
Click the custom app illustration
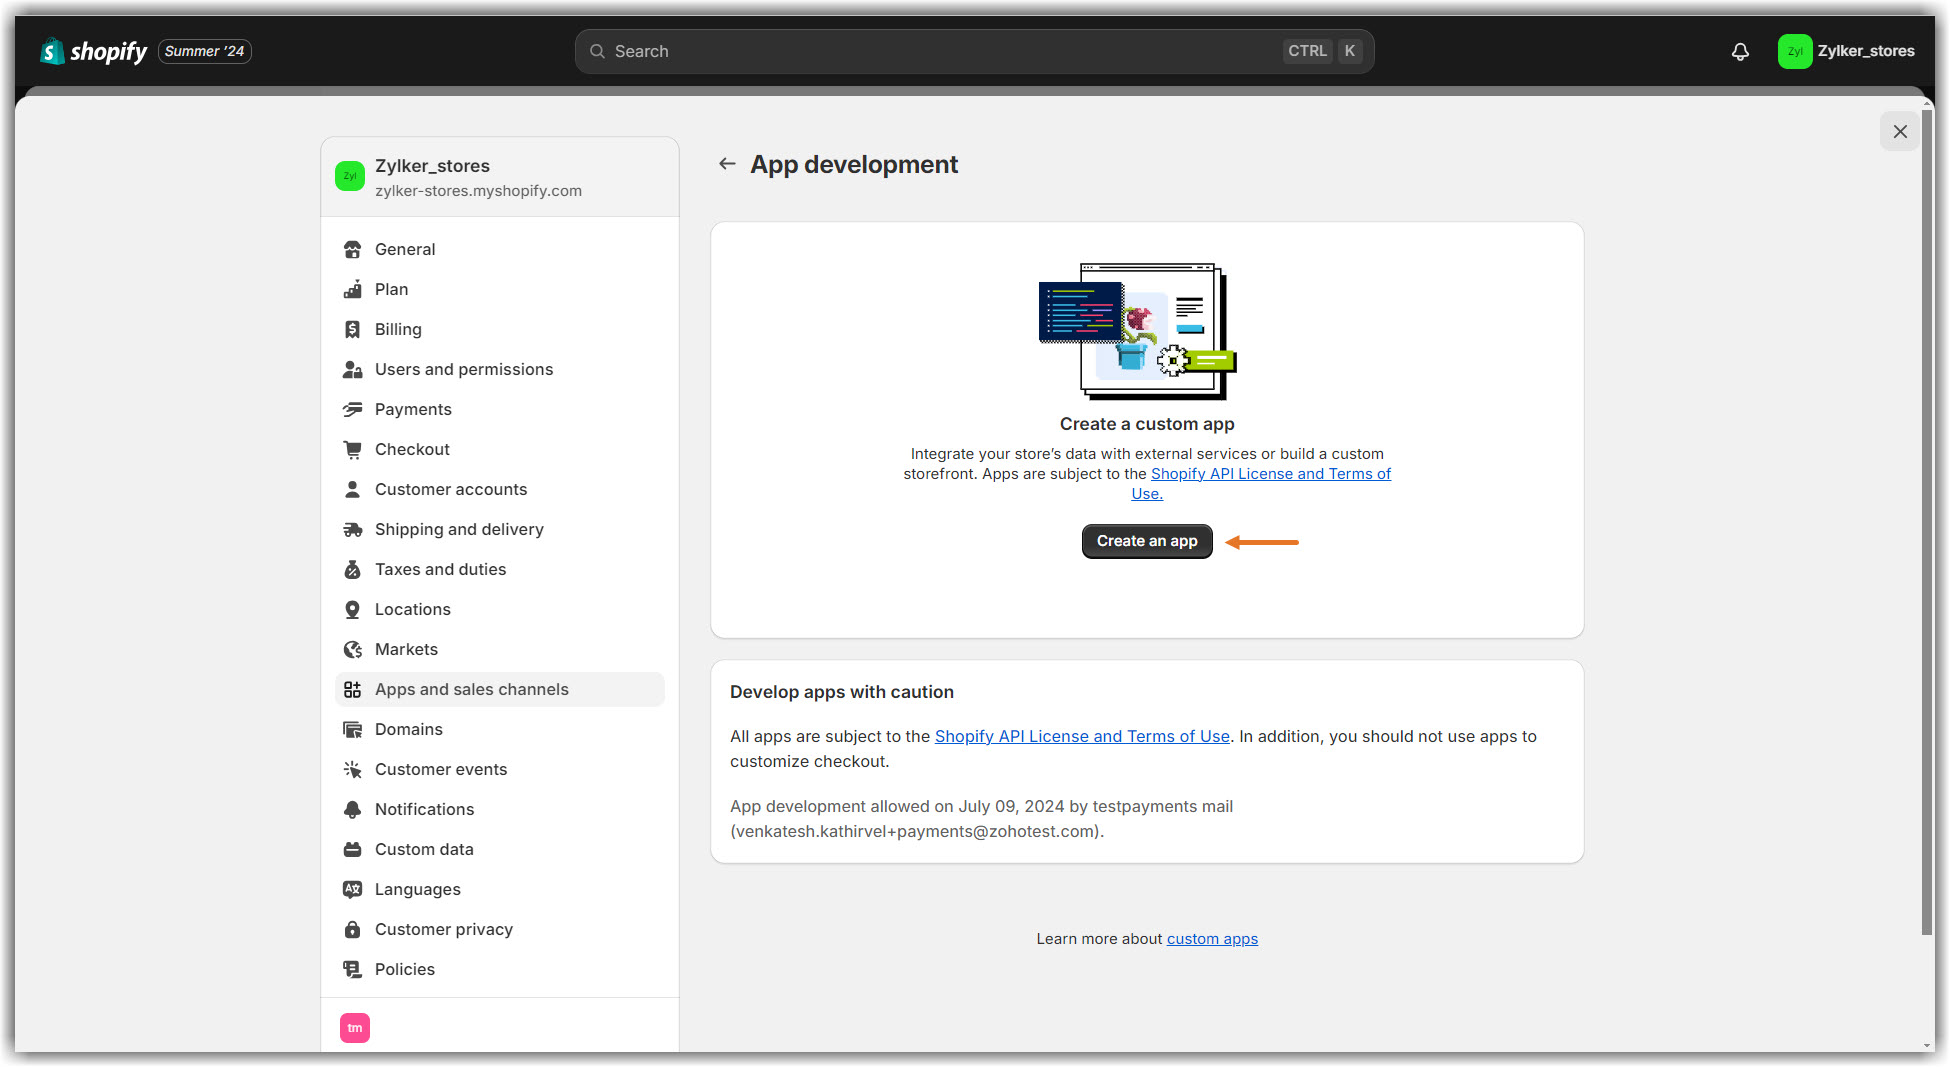1138,331
